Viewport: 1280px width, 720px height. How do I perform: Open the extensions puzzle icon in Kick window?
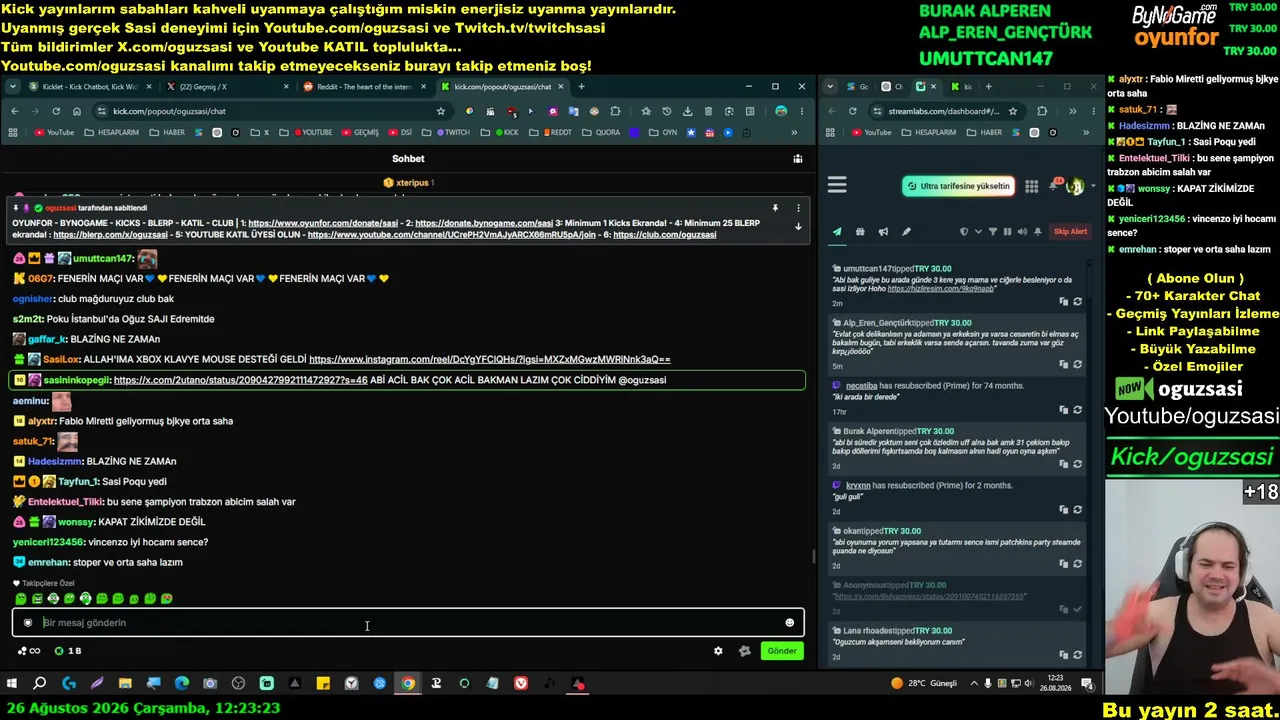pos(615,111)
